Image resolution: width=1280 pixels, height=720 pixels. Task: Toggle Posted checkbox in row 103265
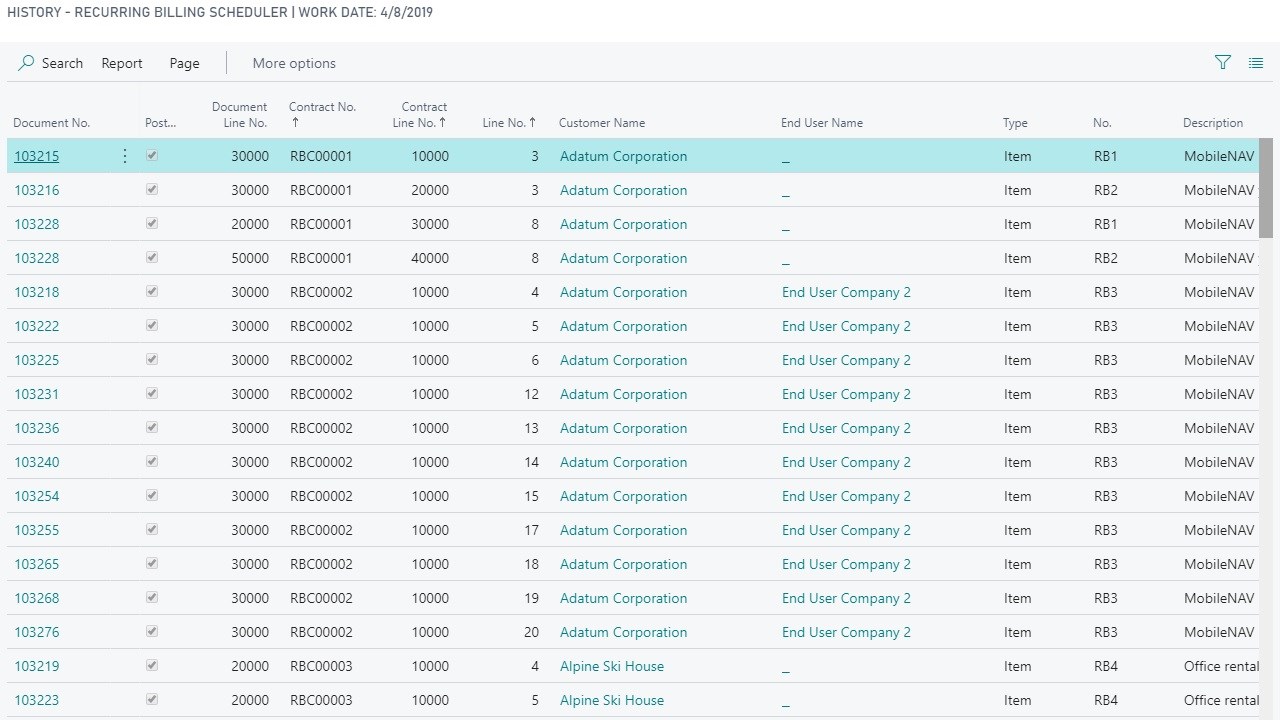pyautogui.click(x=152, y=564)
